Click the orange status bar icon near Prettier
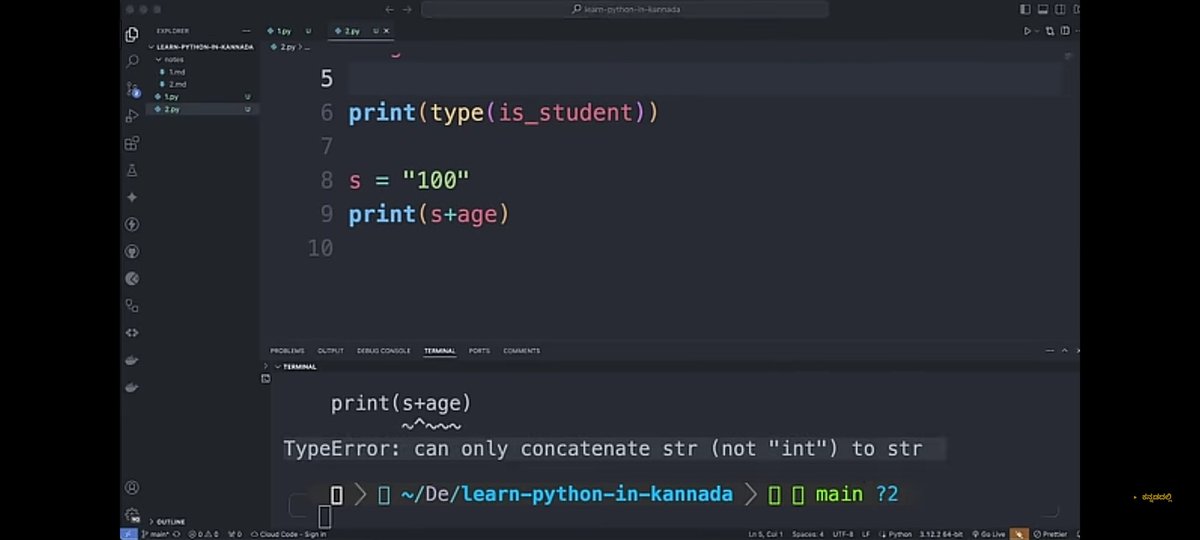Image resolution: width=1200 pixels, height=540 pixels. pyautogui.click(x=1018, y=534)
